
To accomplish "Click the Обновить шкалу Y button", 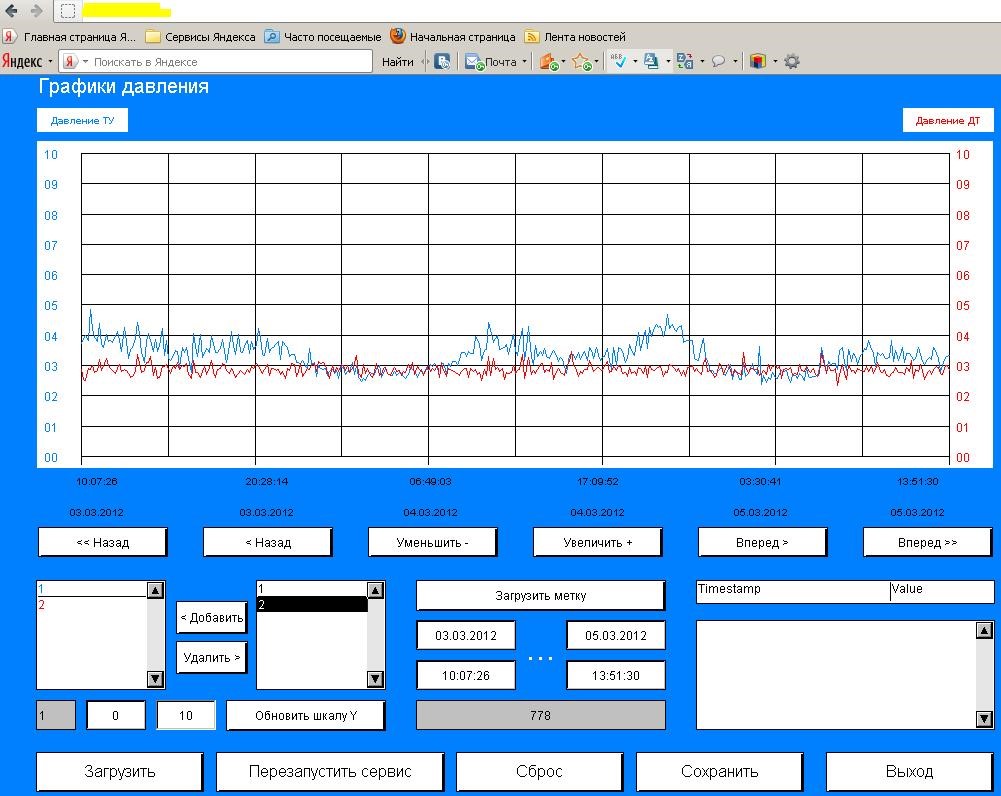I will click(x=305, y=716).
